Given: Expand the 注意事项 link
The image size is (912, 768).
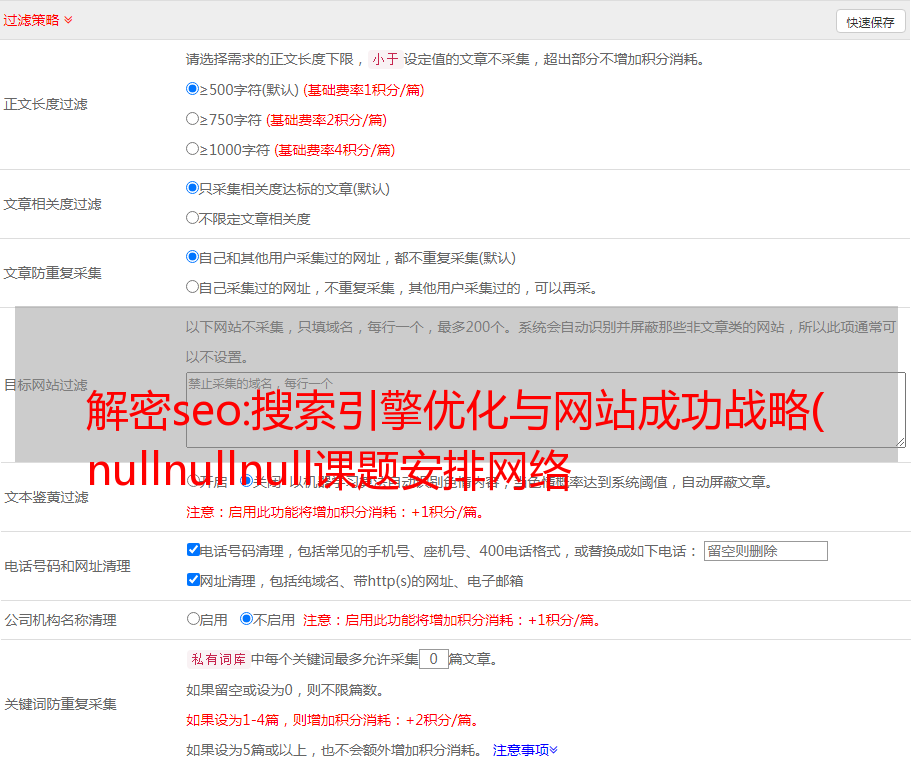Looking at the screenshot, I should click(525, 749).
